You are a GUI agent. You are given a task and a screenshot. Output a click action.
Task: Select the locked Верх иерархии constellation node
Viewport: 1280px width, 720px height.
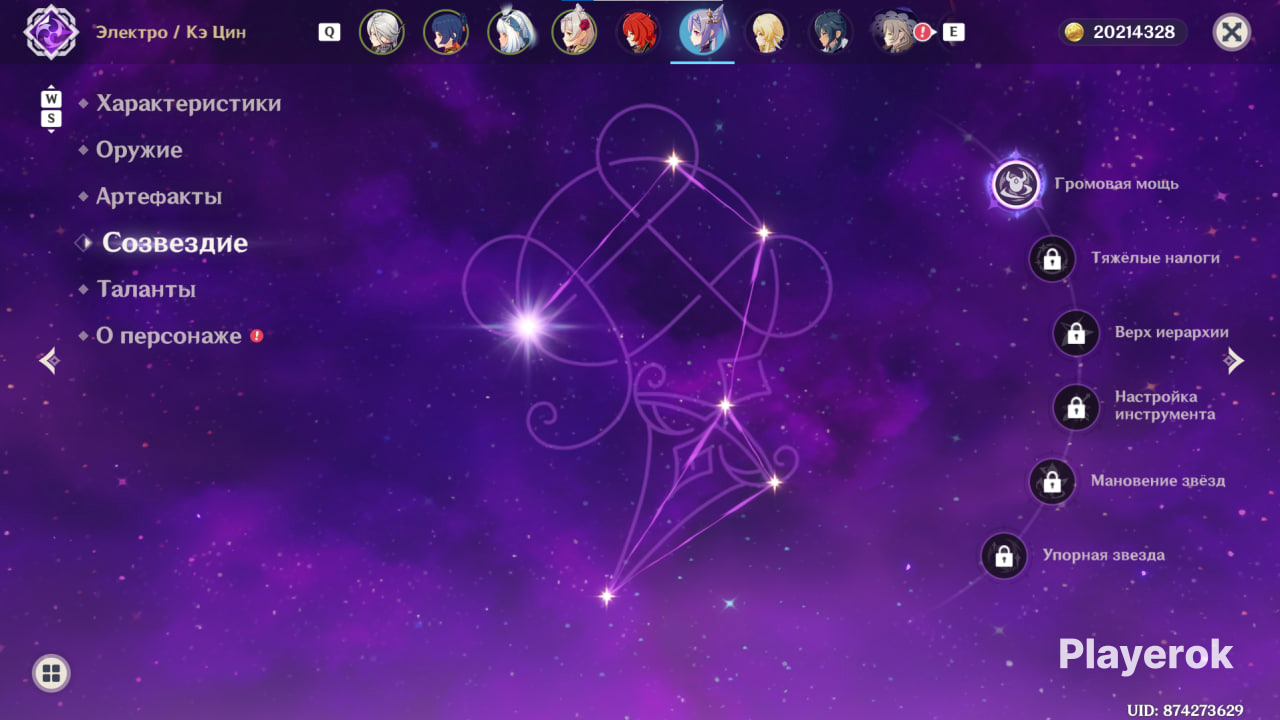(1076, 333)
